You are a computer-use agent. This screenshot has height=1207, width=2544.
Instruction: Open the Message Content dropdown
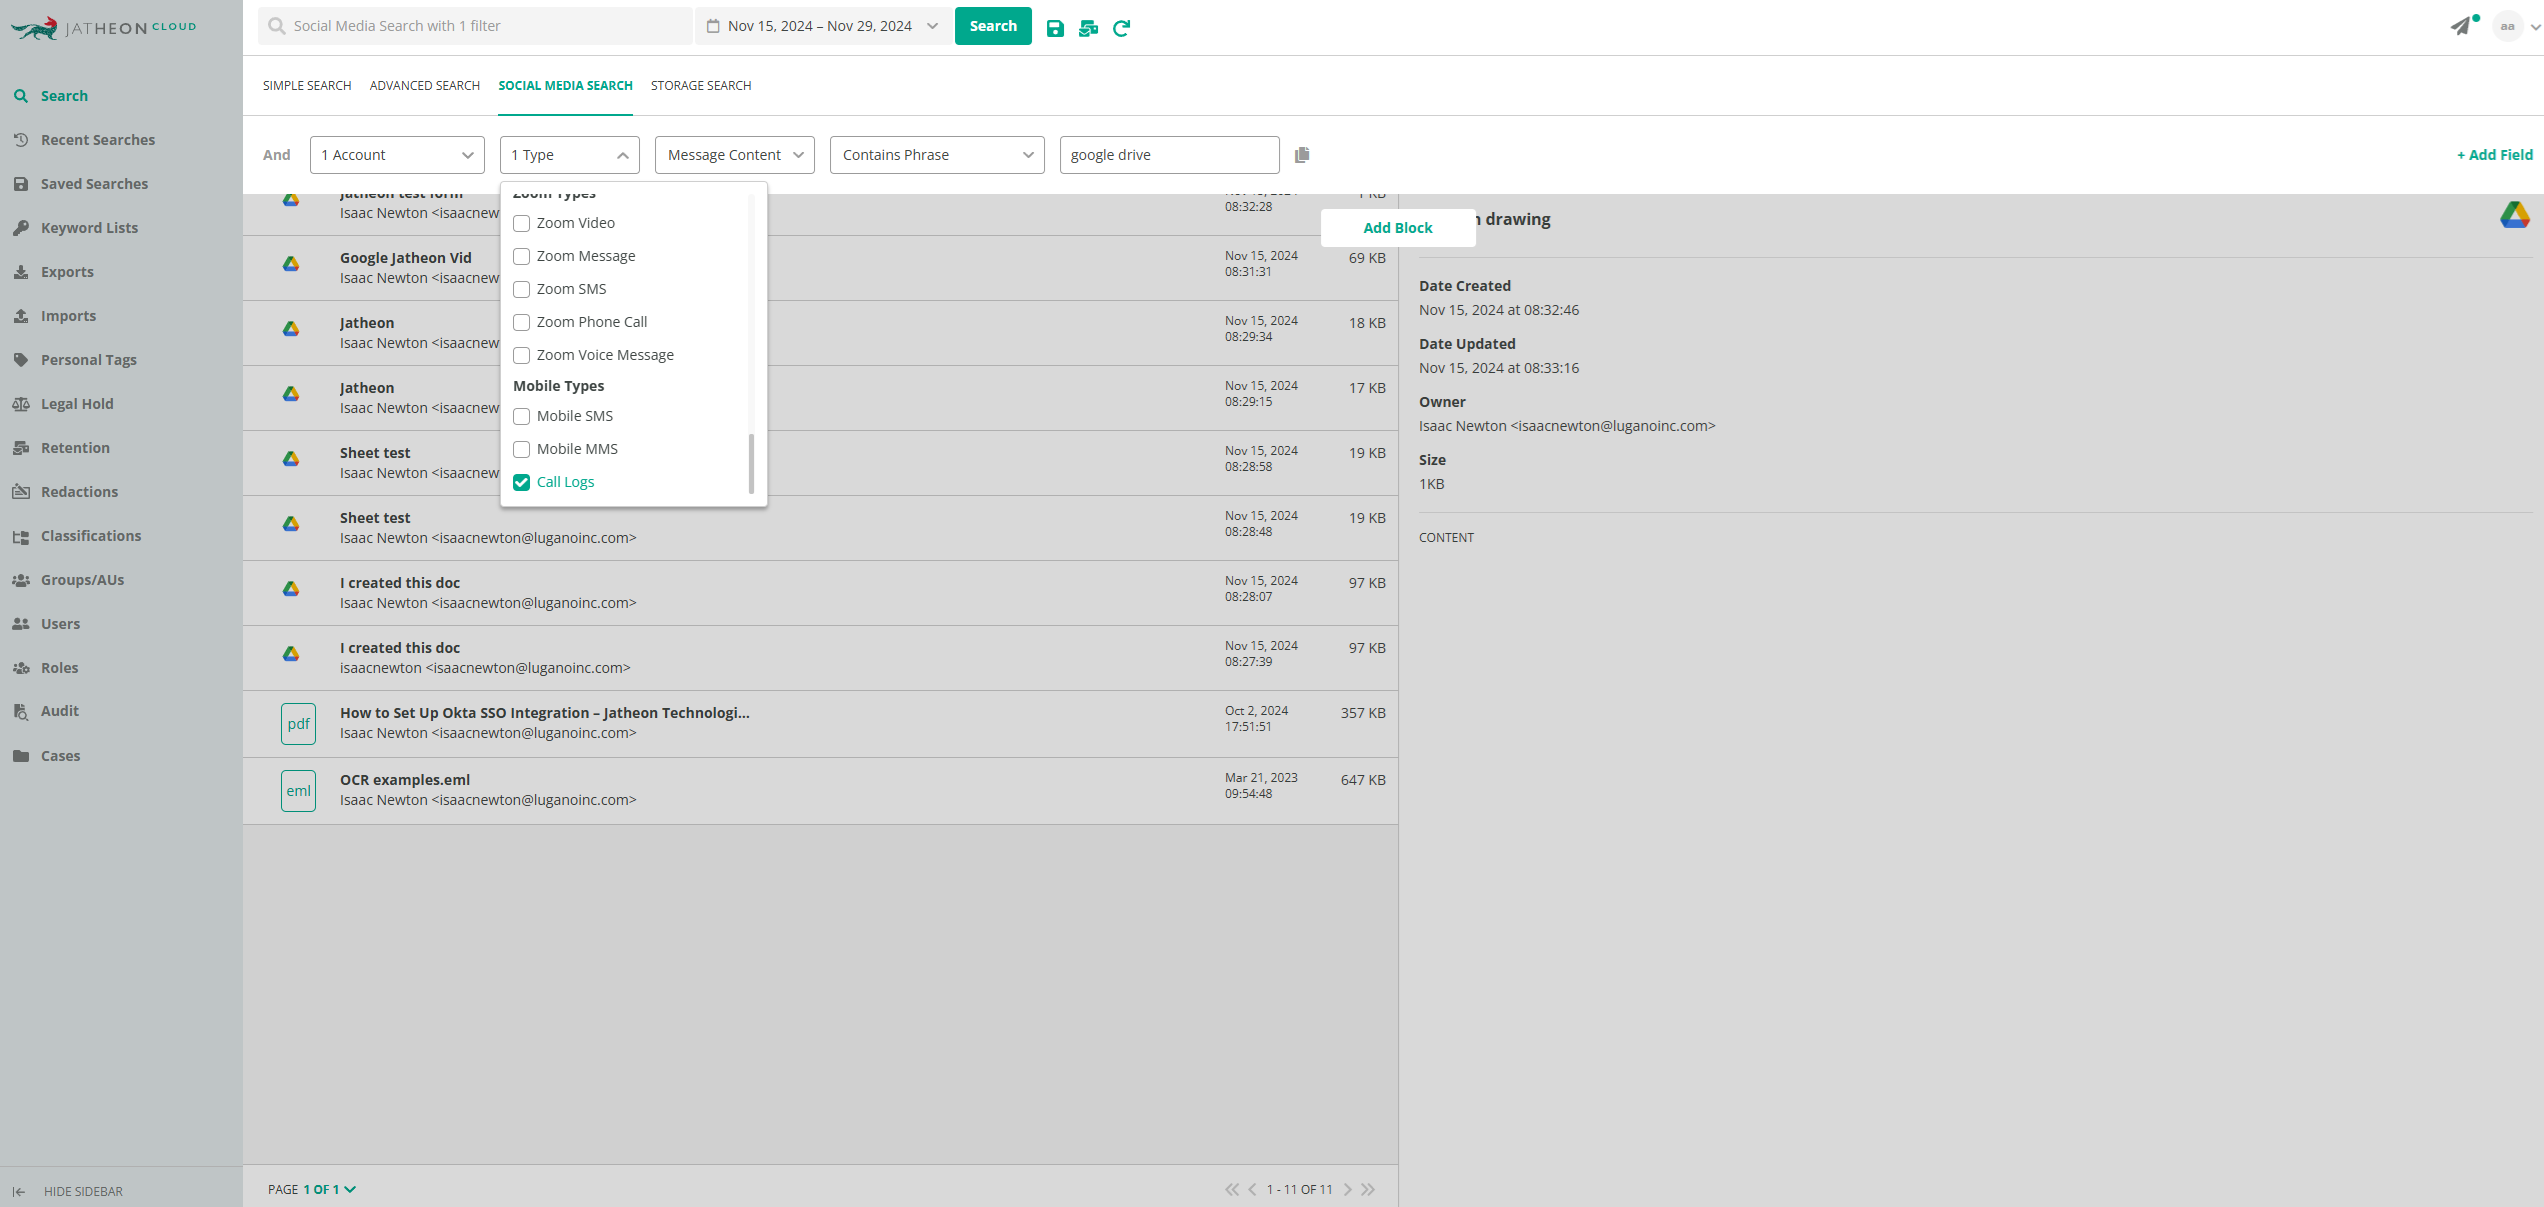pyautogui.click(x=735, y=155)
